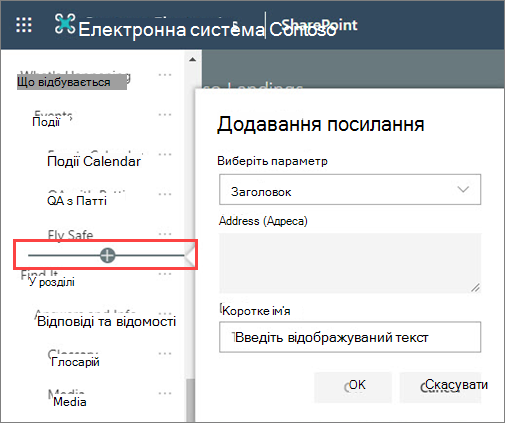The image size is (505, 423).
Task: Click the Contoso drone logo icon
Action: tap(65, 24)
